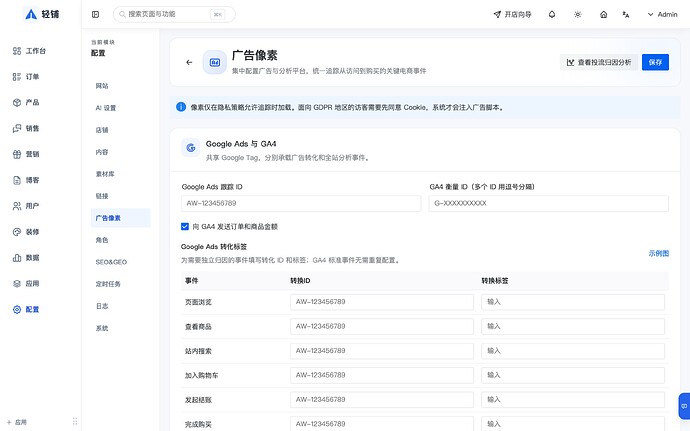Focus 转换标签 field for 查看商品

point(573,327)
